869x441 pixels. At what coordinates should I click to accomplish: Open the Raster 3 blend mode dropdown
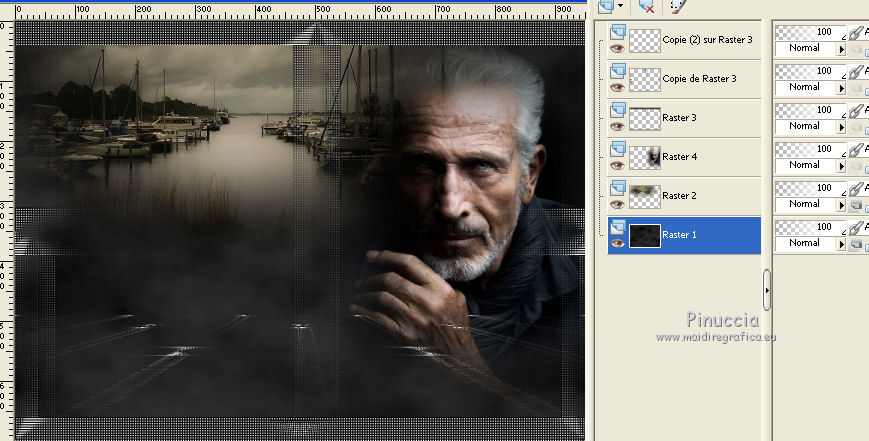(841, 127)
